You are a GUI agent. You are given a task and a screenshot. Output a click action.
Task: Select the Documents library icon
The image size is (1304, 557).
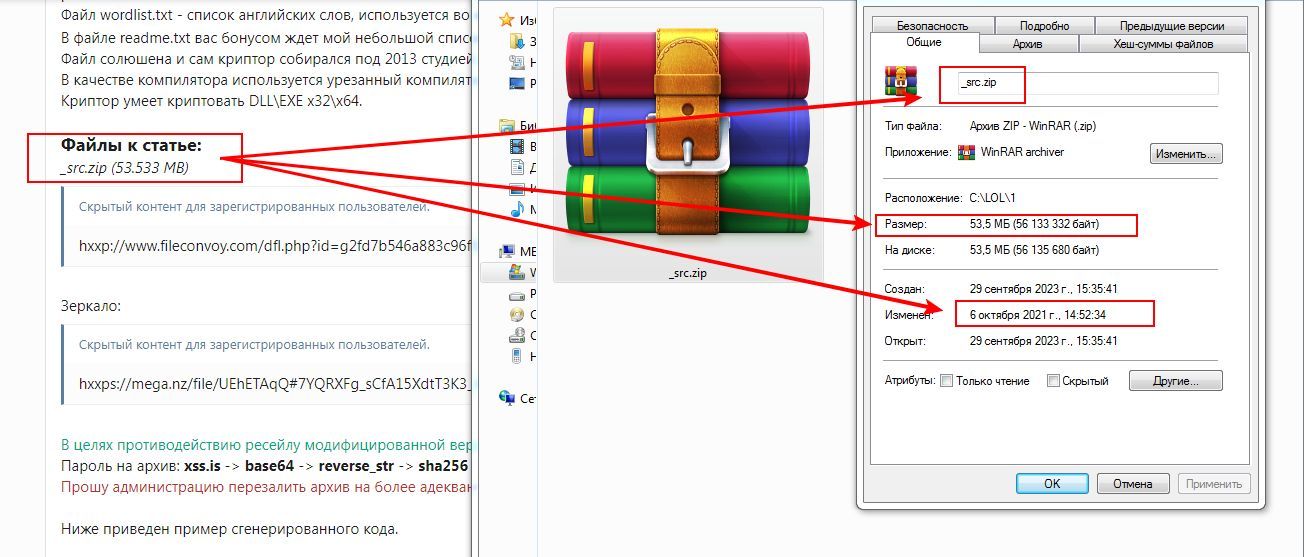[x=517, y=167]
